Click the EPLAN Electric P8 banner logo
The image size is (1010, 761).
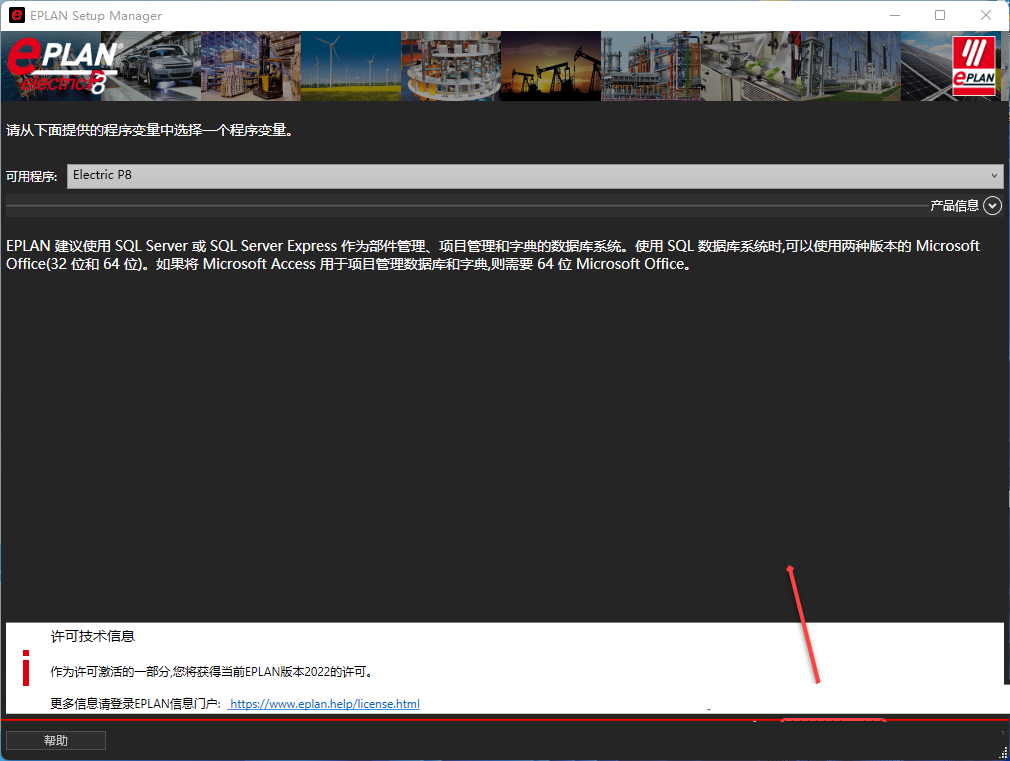point(63,66)
